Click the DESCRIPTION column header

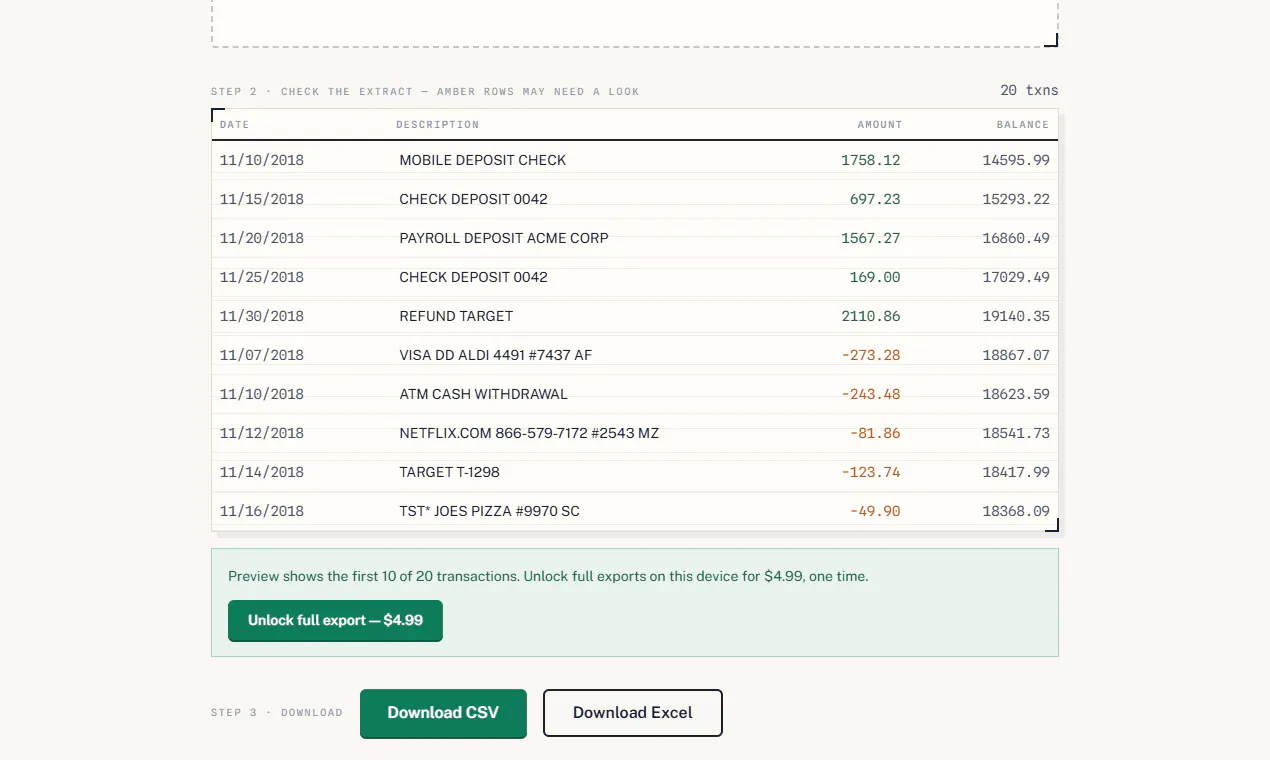tap(437, 125)
